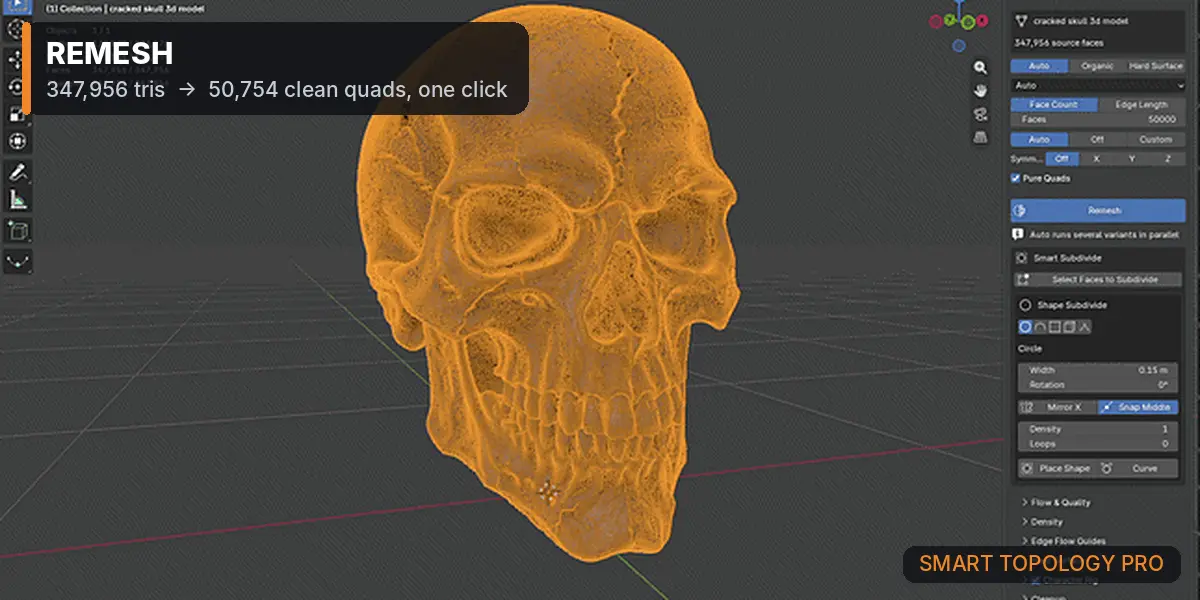Choose the Circle shape icon
The height and width of the screenshot is (600, 1200).
click(x=1025, y=327)
